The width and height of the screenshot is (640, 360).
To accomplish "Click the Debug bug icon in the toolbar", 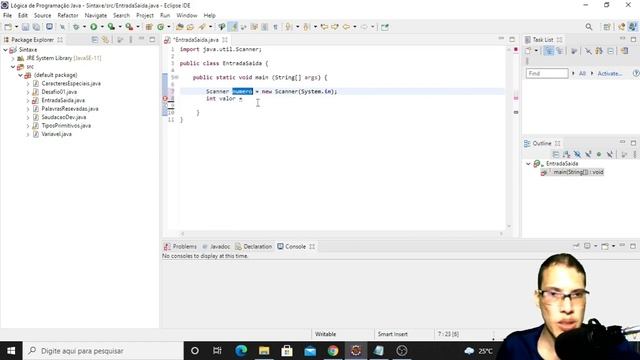I will click(x=76, y=27).
